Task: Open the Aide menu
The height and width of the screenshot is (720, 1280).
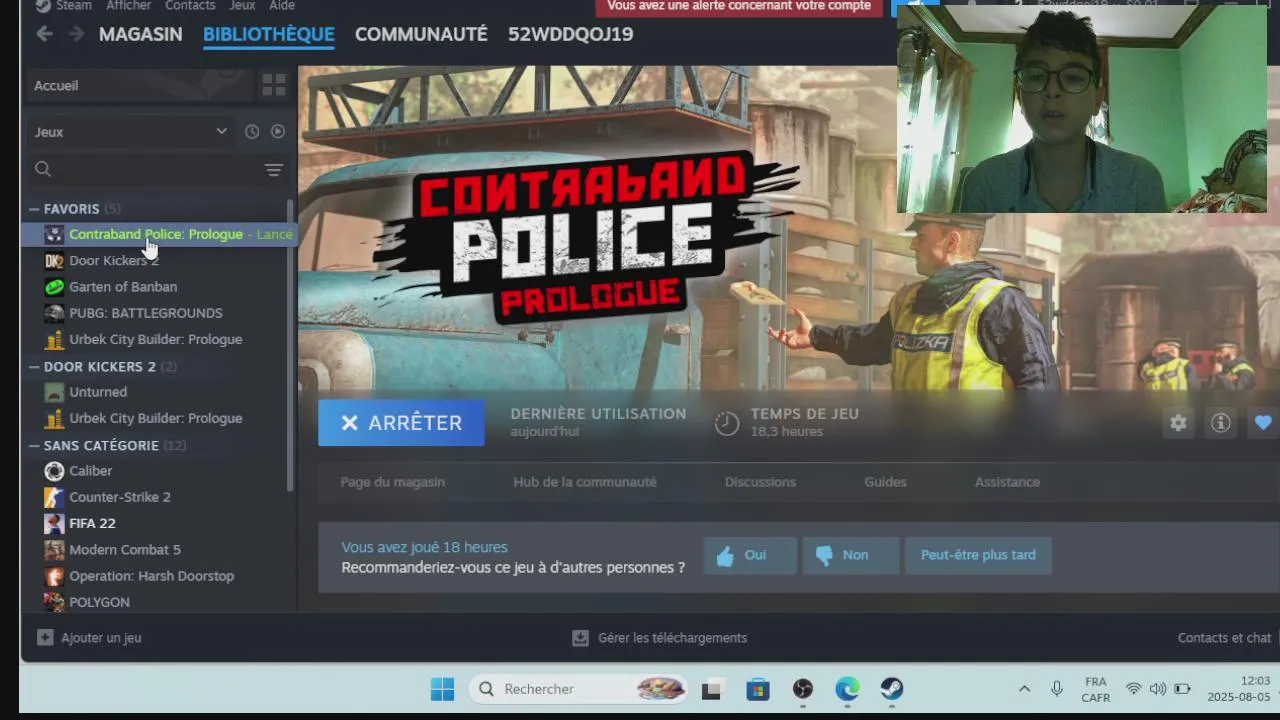Action: [x=282, y=5]
